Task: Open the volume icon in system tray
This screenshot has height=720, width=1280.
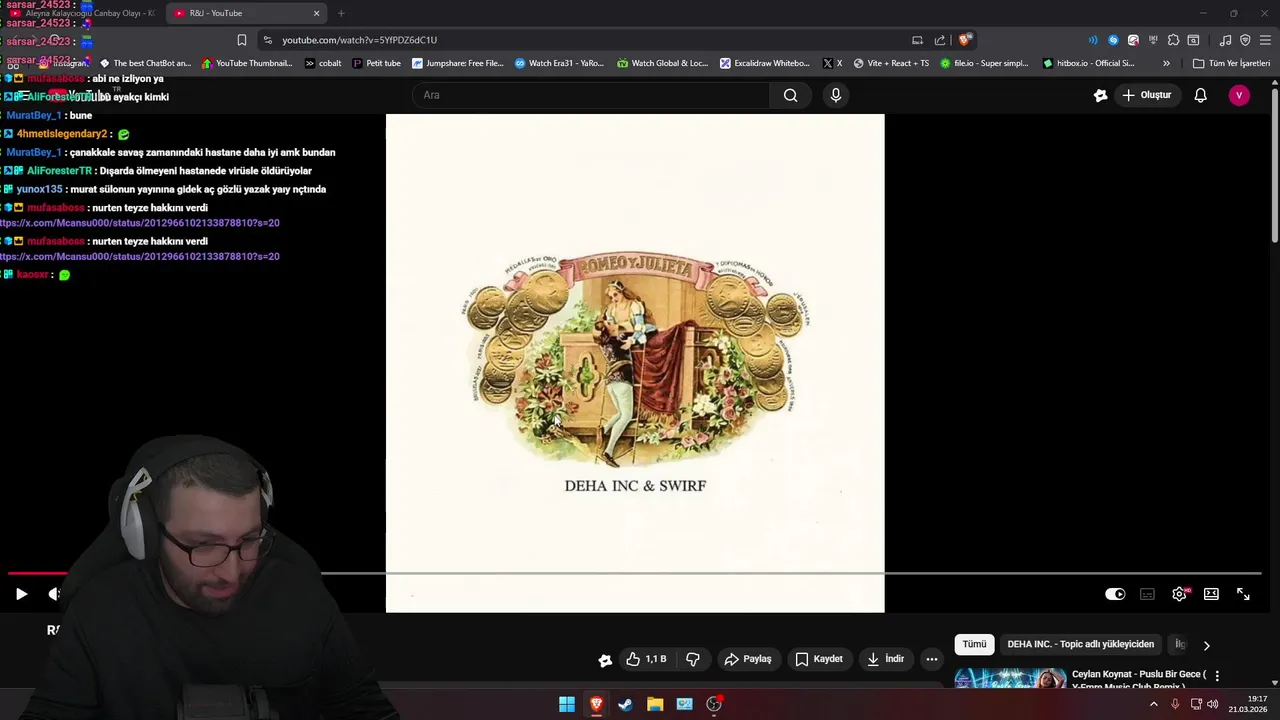Action: pos(1212,704)
